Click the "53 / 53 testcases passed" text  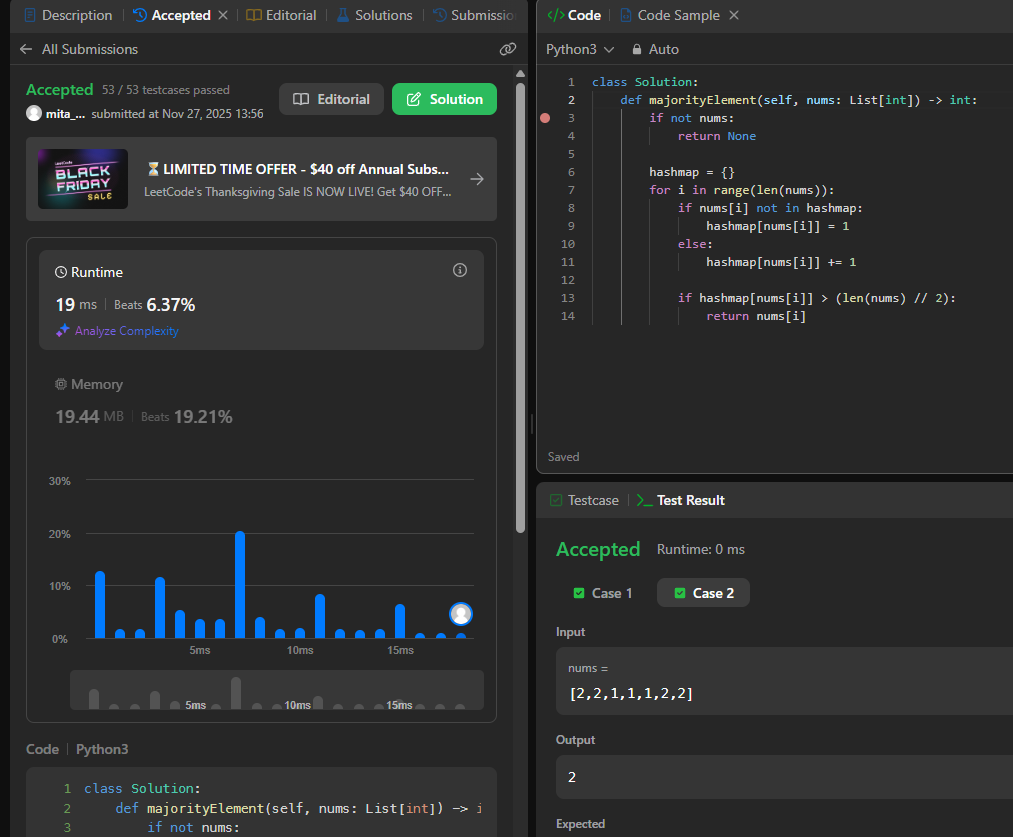(165, 90)
